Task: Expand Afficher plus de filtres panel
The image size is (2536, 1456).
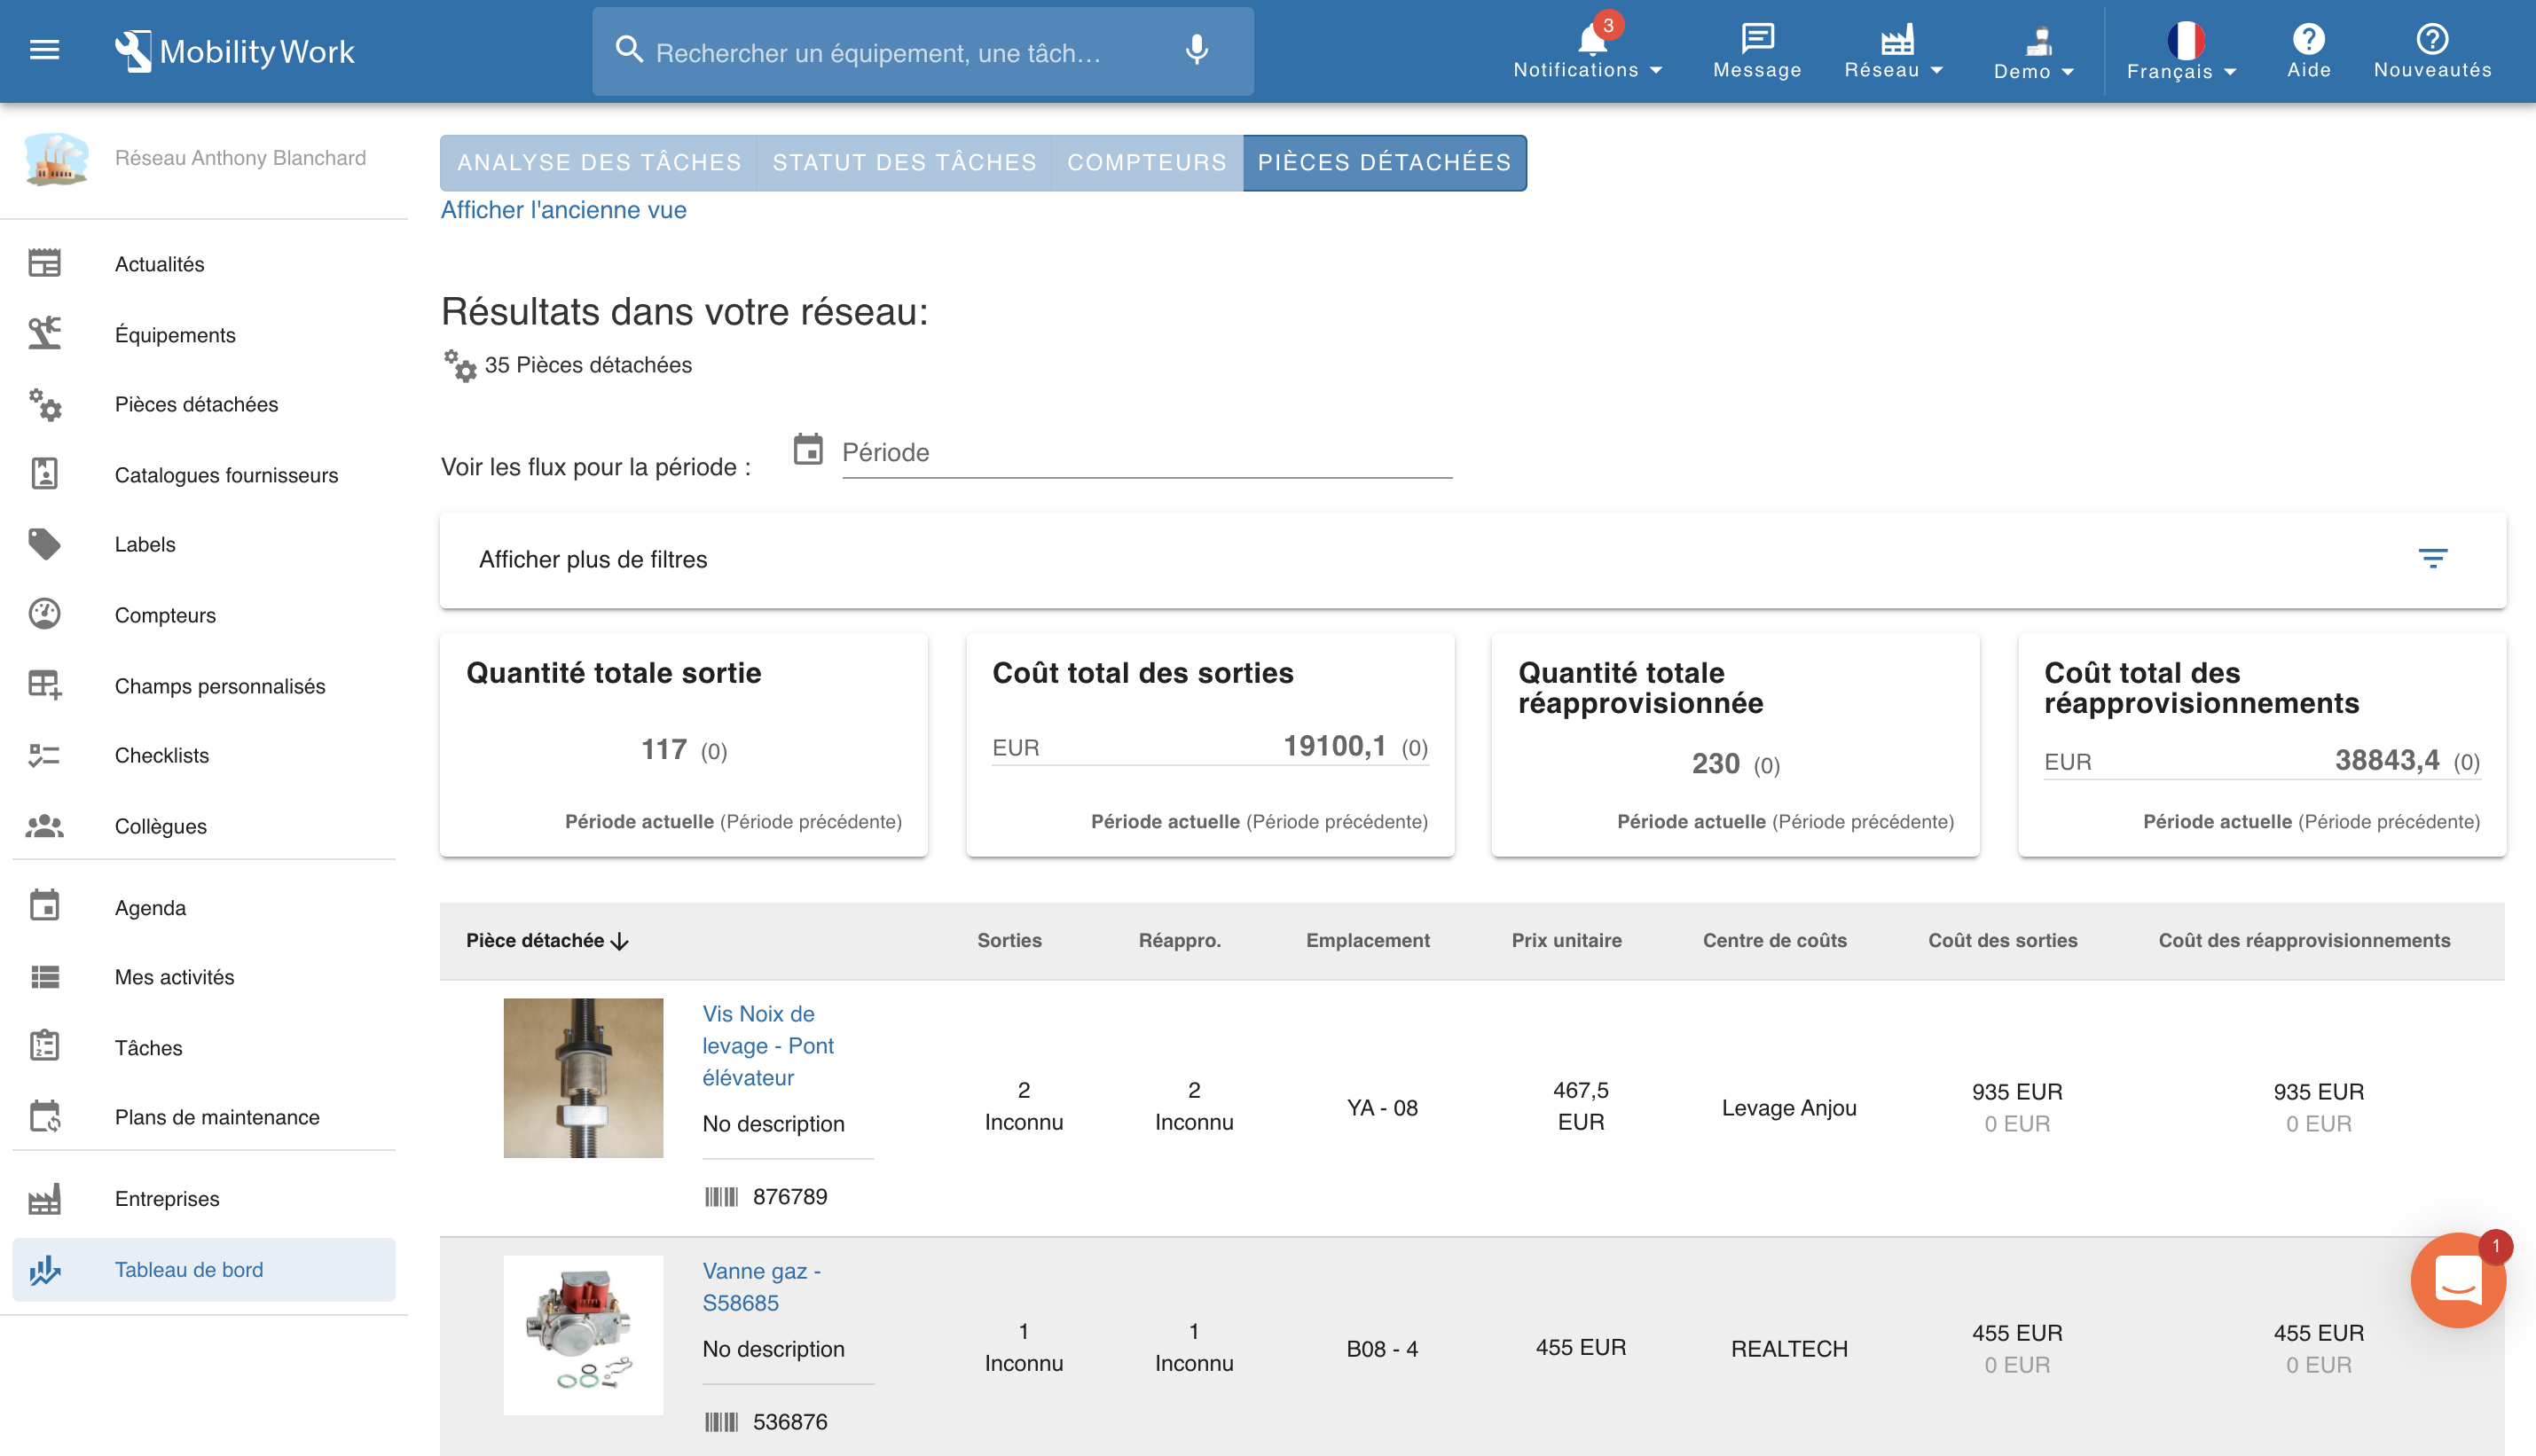Action: coord(593,560)
